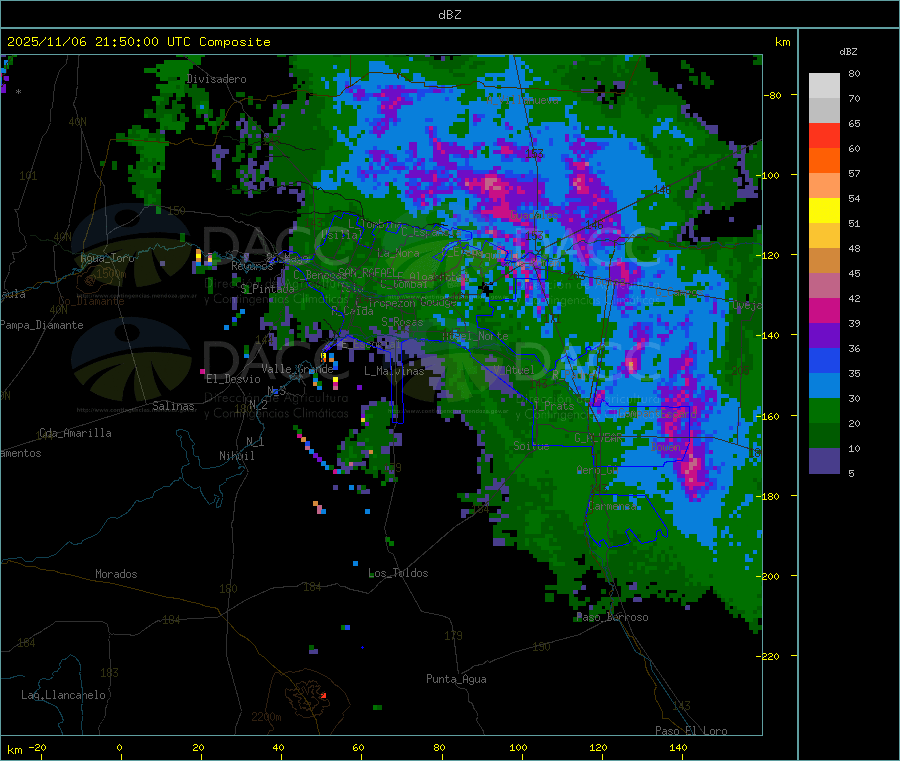The width and height of the screenshot is (900, 761).
Task: Select the Punta_Agua map label
Action: pos(456,679)
